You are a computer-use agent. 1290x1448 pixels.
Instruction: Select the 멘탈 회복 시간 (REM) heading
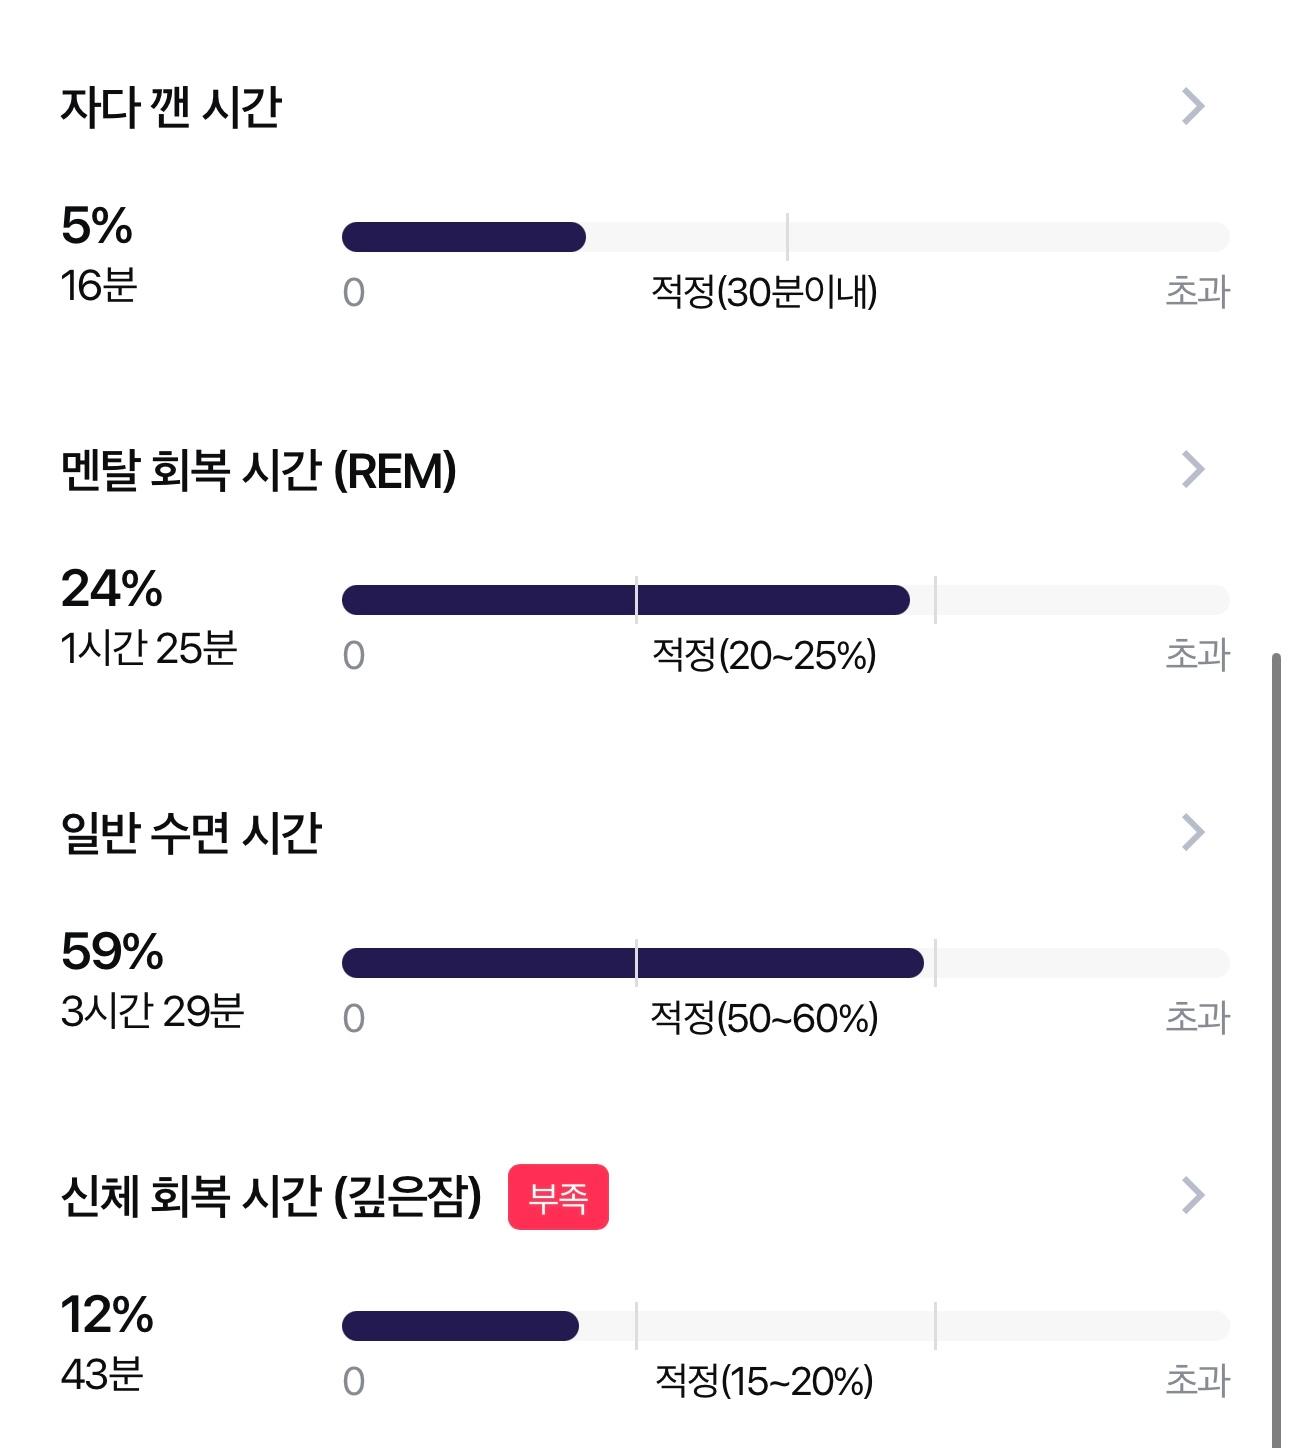(259, 471)
